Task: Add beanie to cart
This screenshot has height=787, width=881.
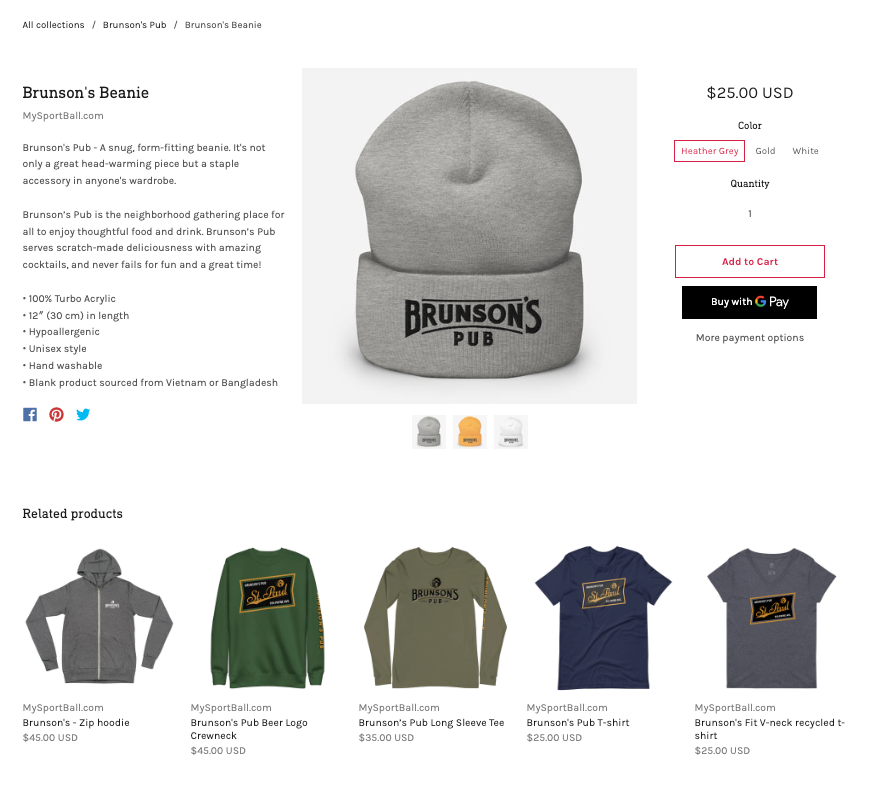Action: tap(750, 262)
